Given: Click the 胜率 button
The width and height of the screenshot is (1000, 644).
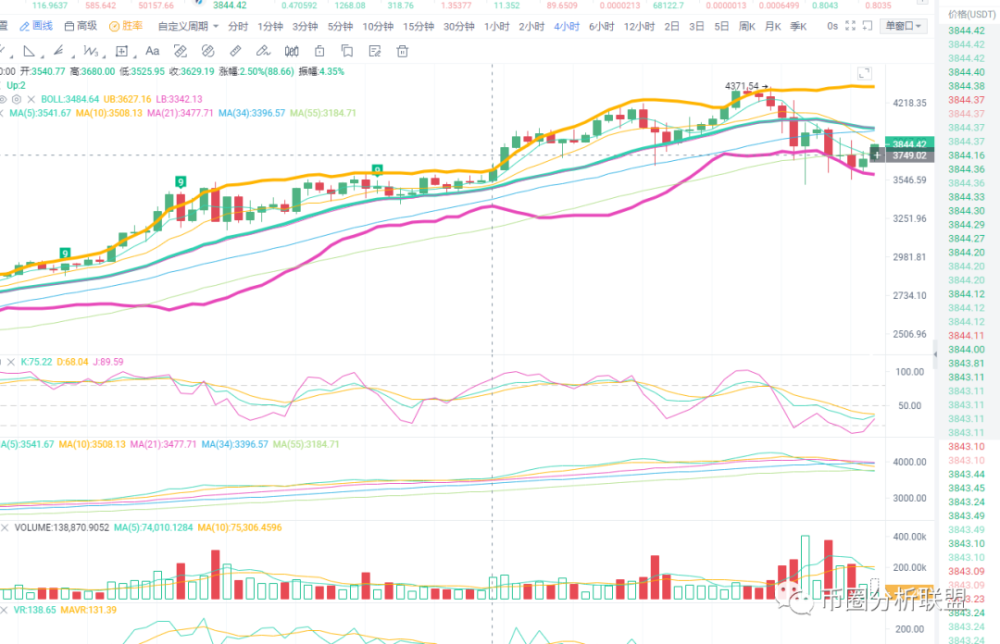Looking at the screenshot, I should click(126, 26).
